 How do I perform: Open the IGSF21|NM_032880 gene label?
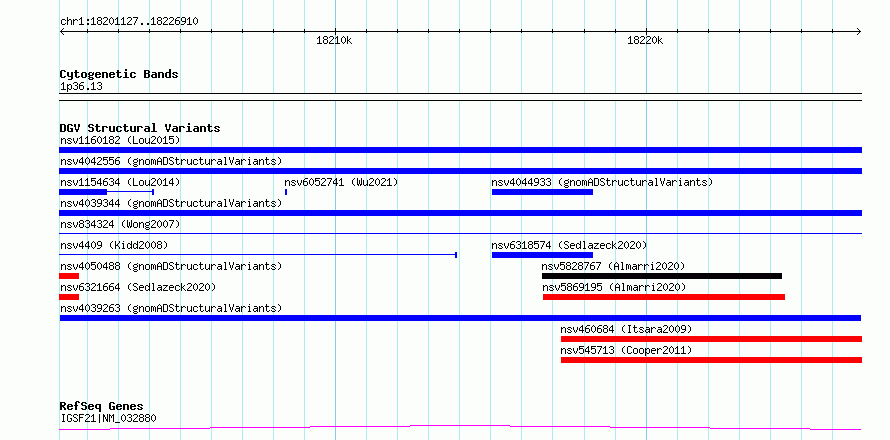tap(108, 418)
